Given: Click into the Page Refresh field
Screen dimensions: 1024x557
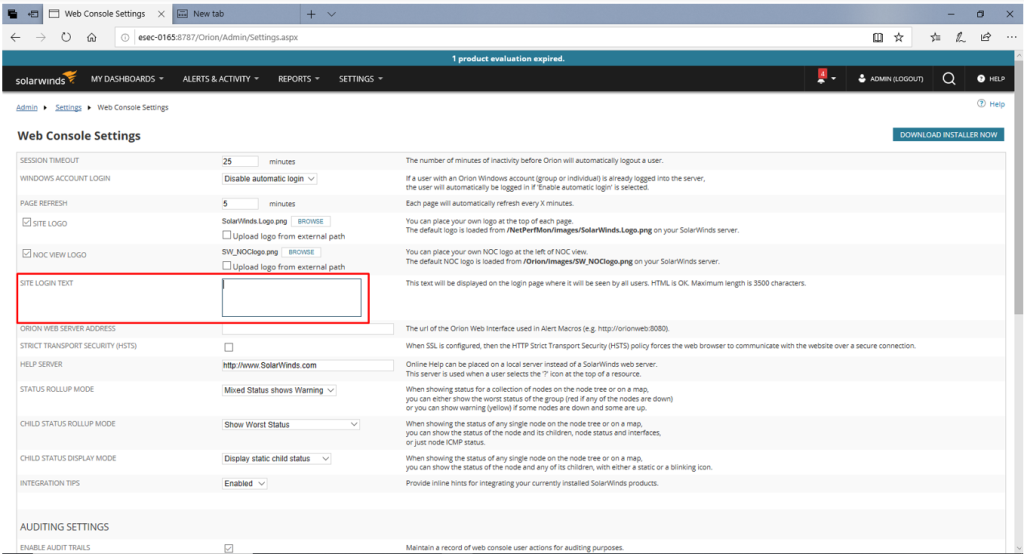Looking at the screenshot, I should pyautogui.click(x=240, y=204).
